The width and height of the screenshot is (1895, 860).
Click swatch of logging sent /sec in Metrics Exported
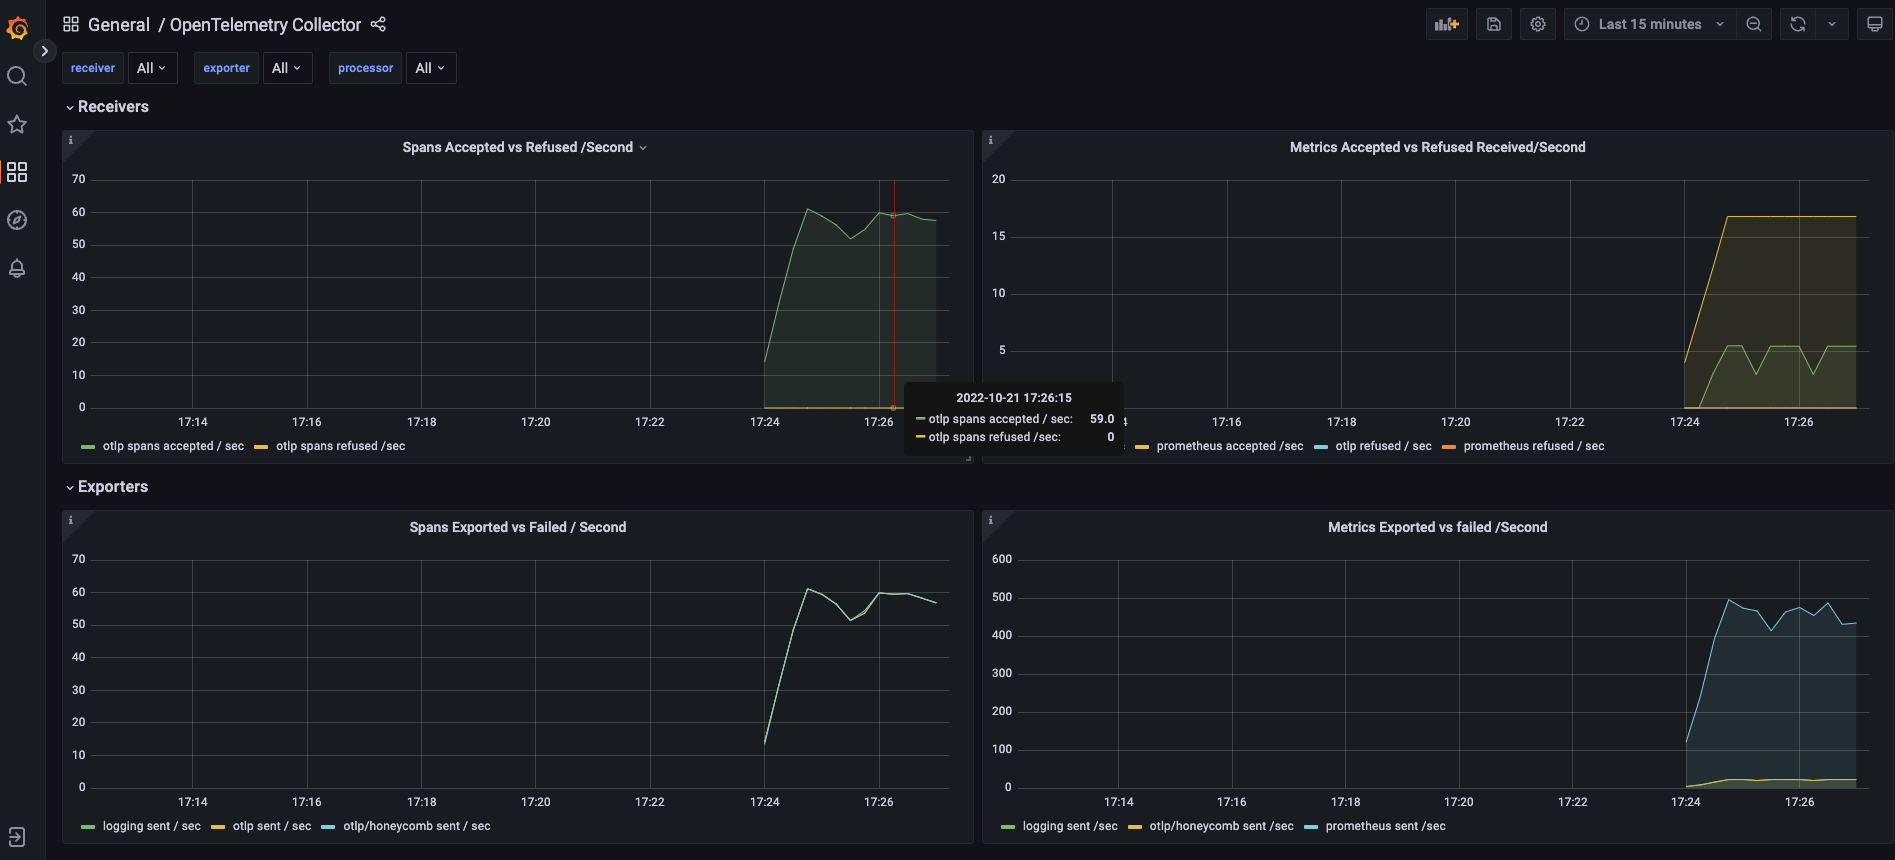point(1008,827)
